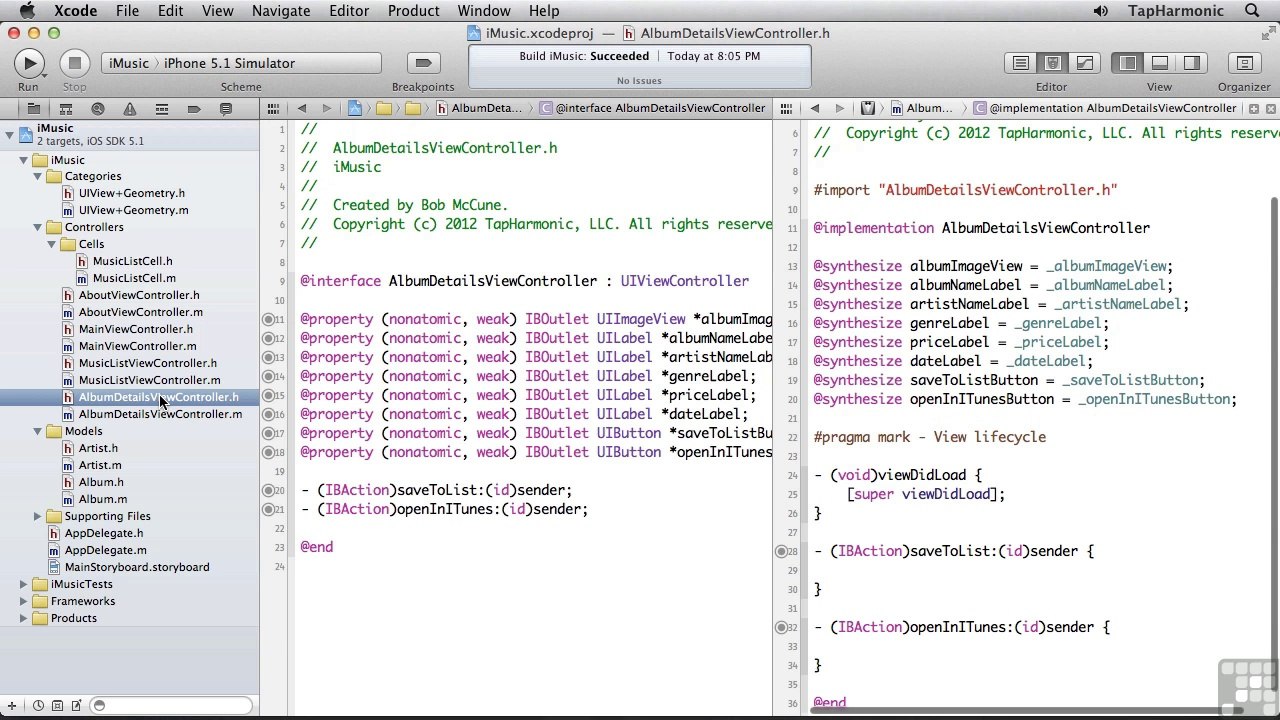Collapse the Categories group
This screenshot has width=1280, height=720.
coord(38,176)
